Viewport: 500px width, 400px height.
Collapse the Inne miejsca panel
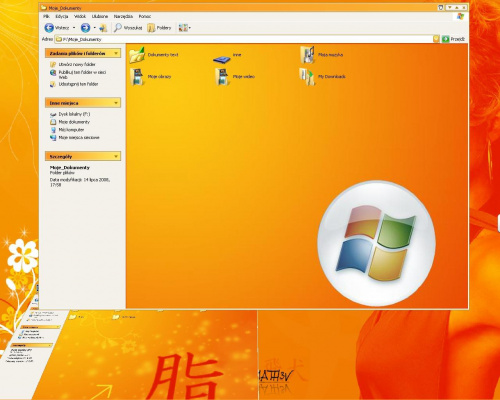pyautogui.click(x=116, y=103)
